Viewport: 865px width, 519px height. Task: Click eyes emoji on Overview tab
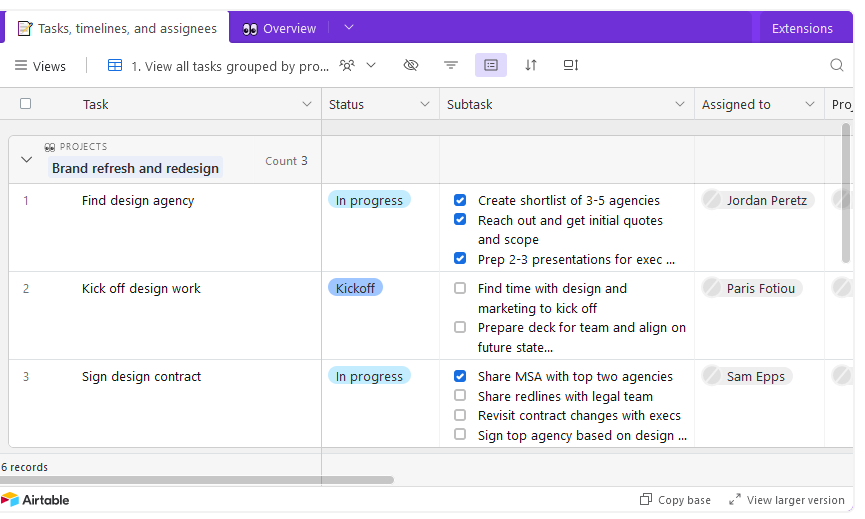(250, 29)
